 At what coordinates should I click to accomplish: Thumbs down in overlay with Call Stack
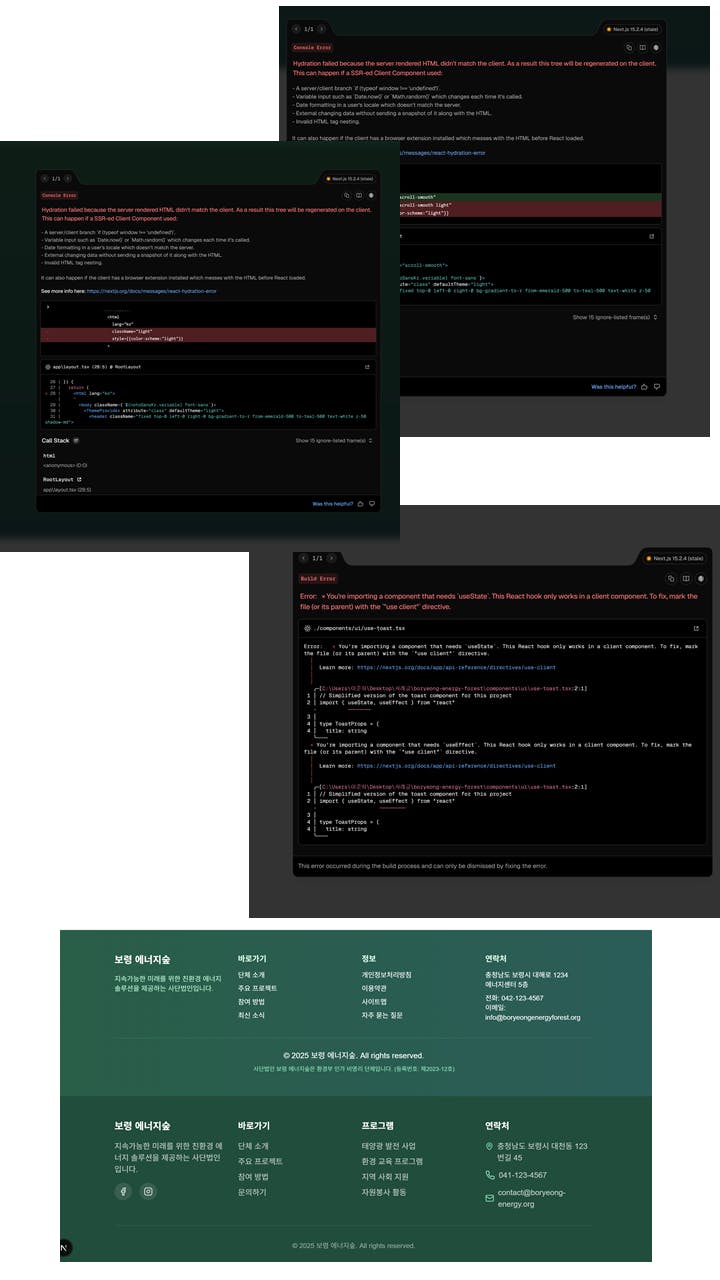pyautogui.click(x=372, y=504)
